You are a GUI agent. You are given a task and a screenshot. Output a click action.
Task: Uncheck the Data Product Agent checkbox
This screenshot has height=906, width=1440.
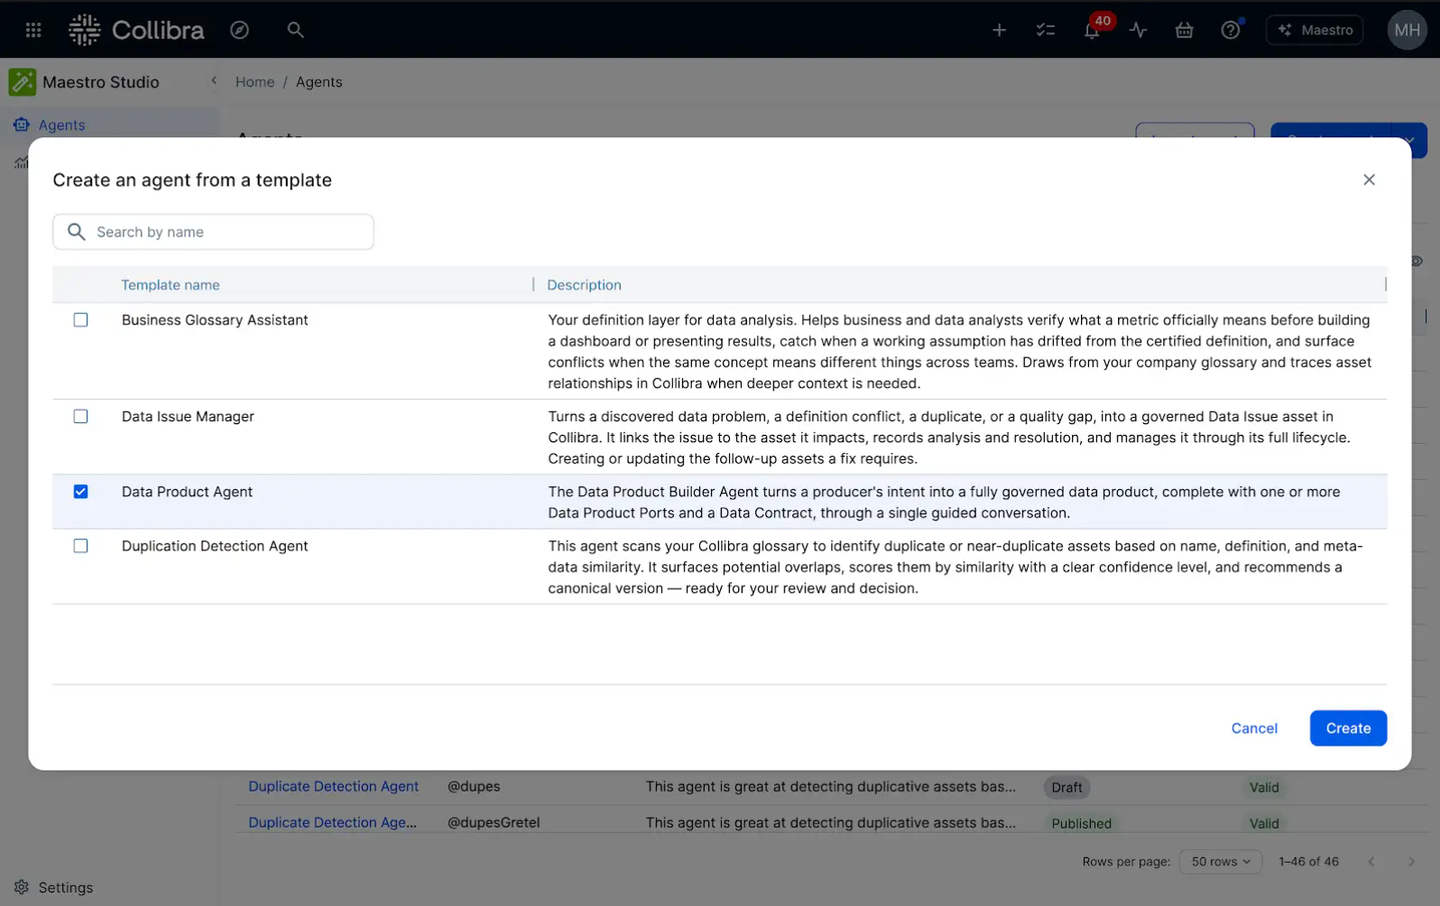coord(81,492)
